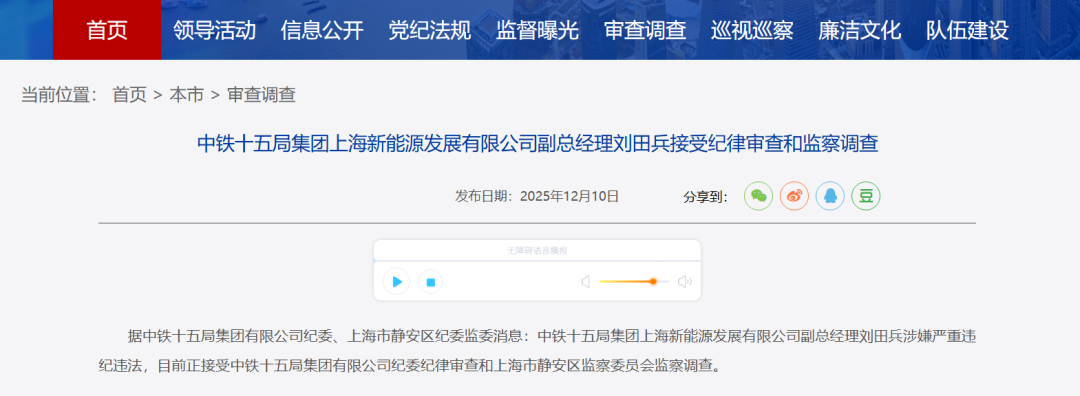Click the 无障碍语音播报 label
Image resolution: width=1080 pixels, height=396 pixels.
point(537,251)
